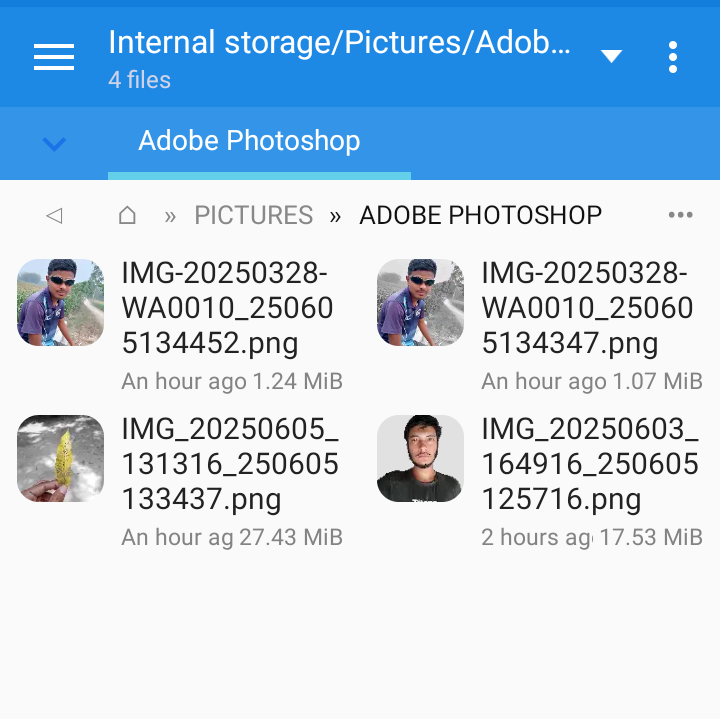The width and height of the screenshot is (720, 719).
Task: Expand the storage path dropdown arrow
Action: (612, 57)
